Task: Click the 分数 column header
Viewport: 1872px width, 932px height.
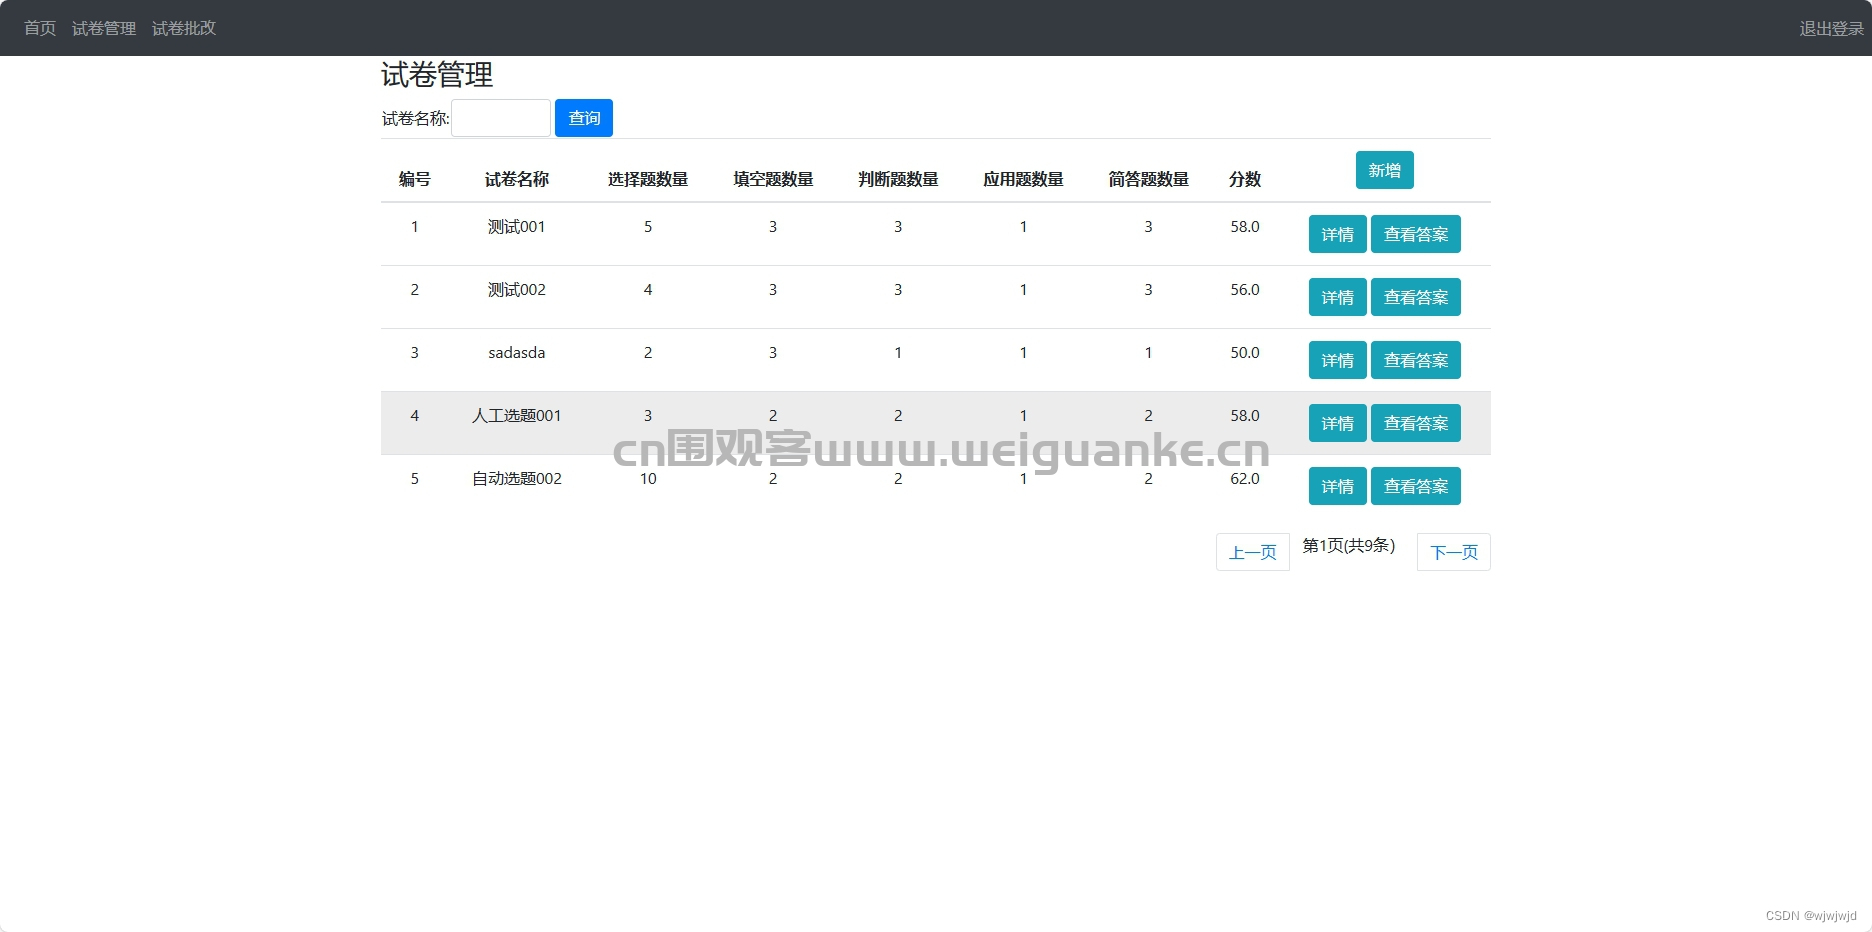Action: pyautogui.click(x=1245, y=179)
